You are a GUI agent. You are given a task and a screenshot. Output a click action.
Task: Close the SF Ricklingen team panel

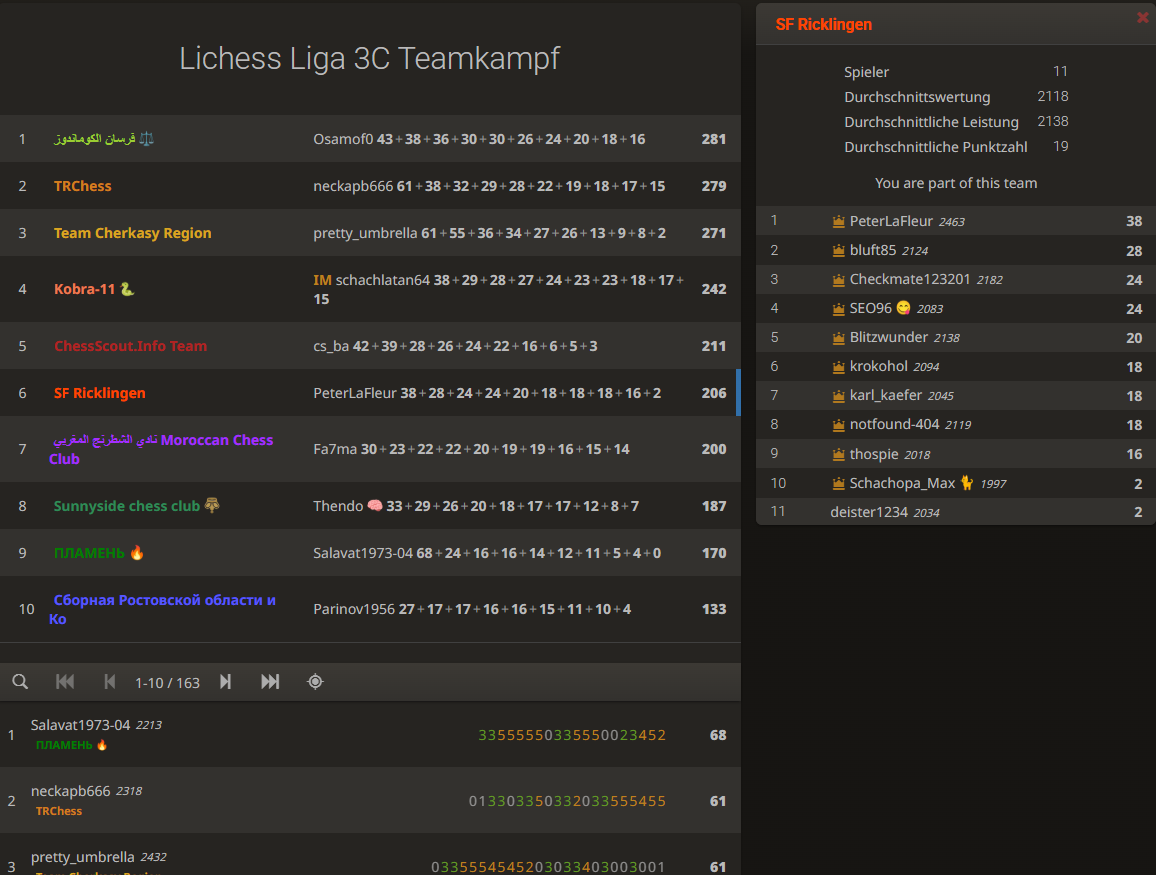pyautogui.click(x=1142, y=17)
